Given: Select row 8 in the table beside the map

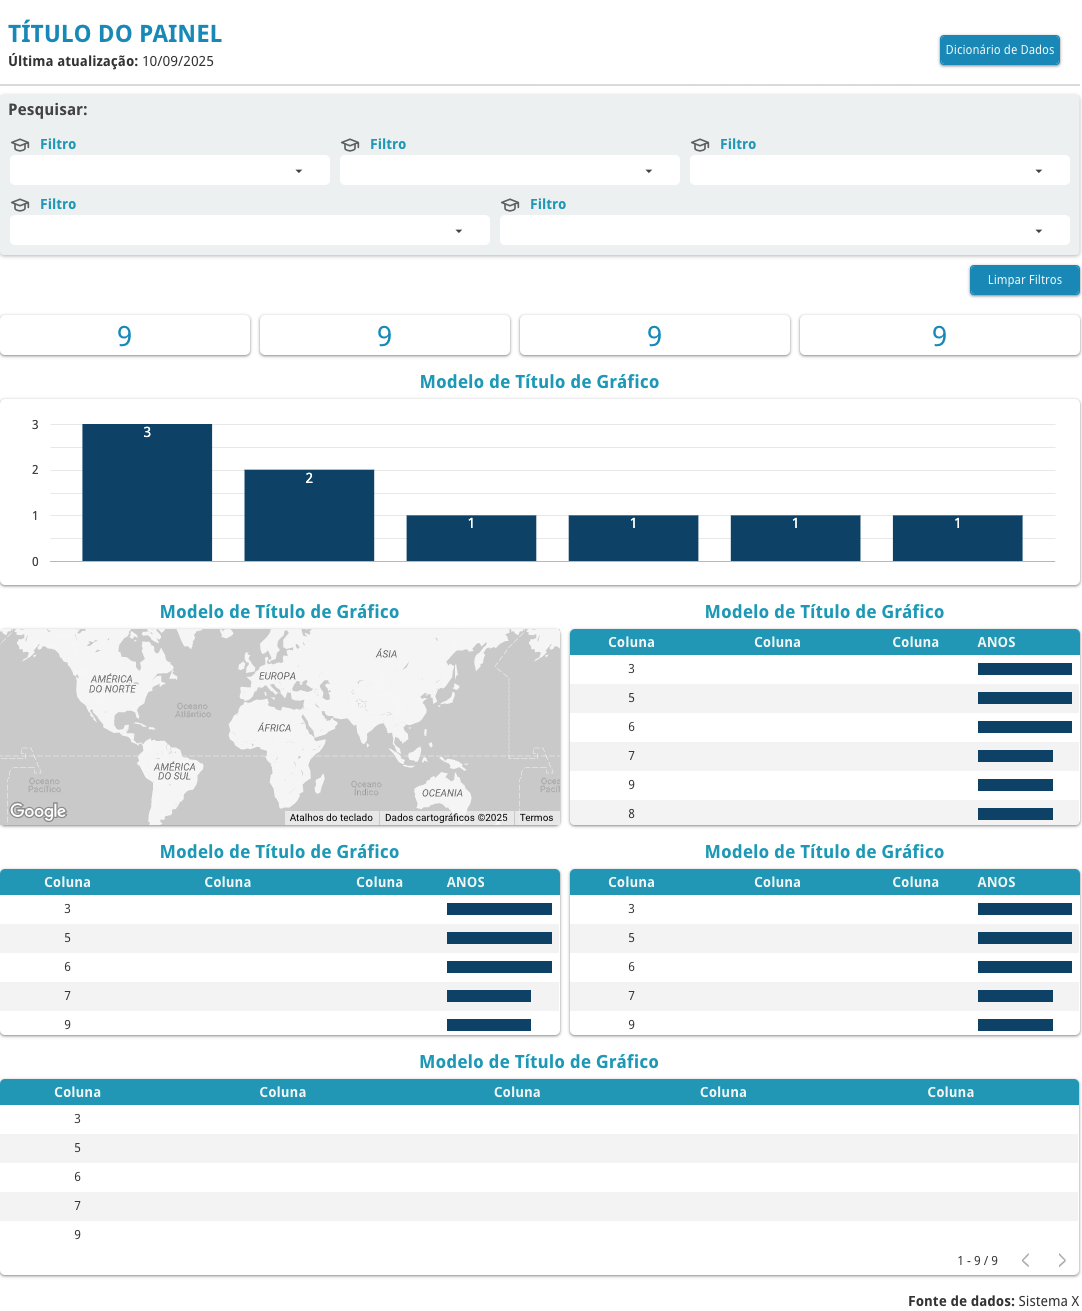Looking at the screenshot, I should click(x=825, y=814).
